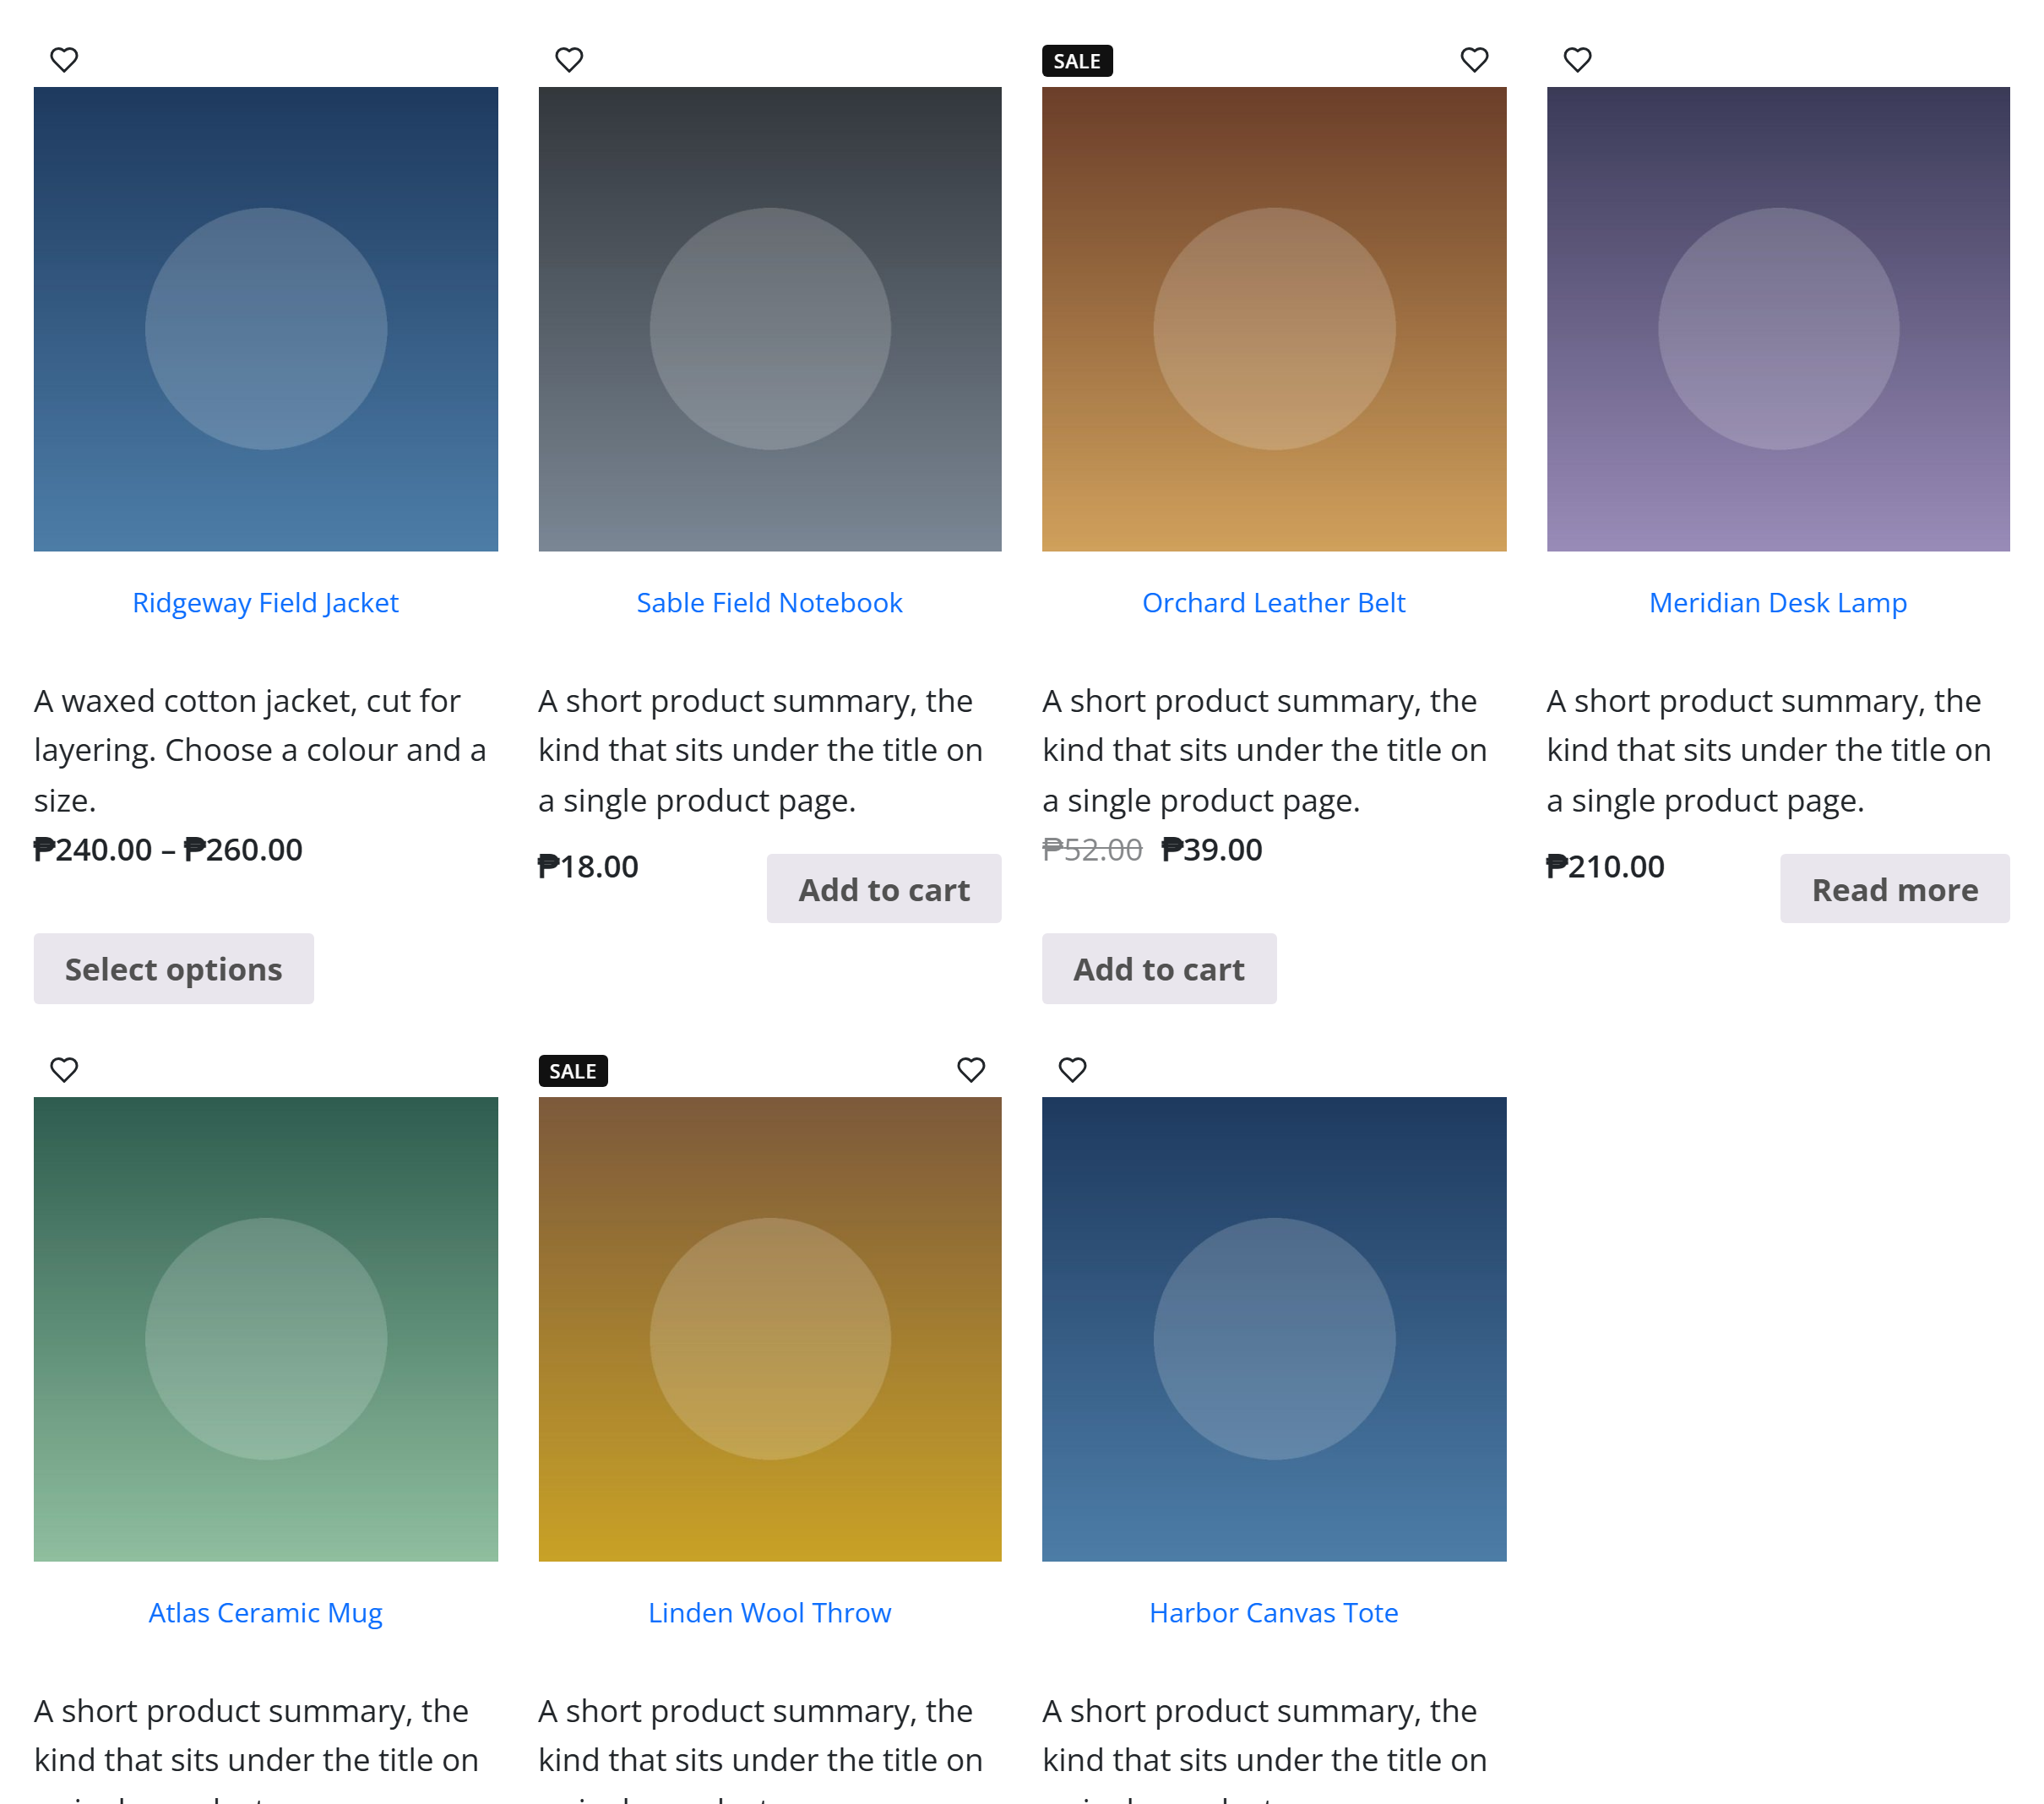Viewport: 2044px width, 1804px height.
Task: Go to the Meridian Desk Lamp title link
Action: 1778,603
